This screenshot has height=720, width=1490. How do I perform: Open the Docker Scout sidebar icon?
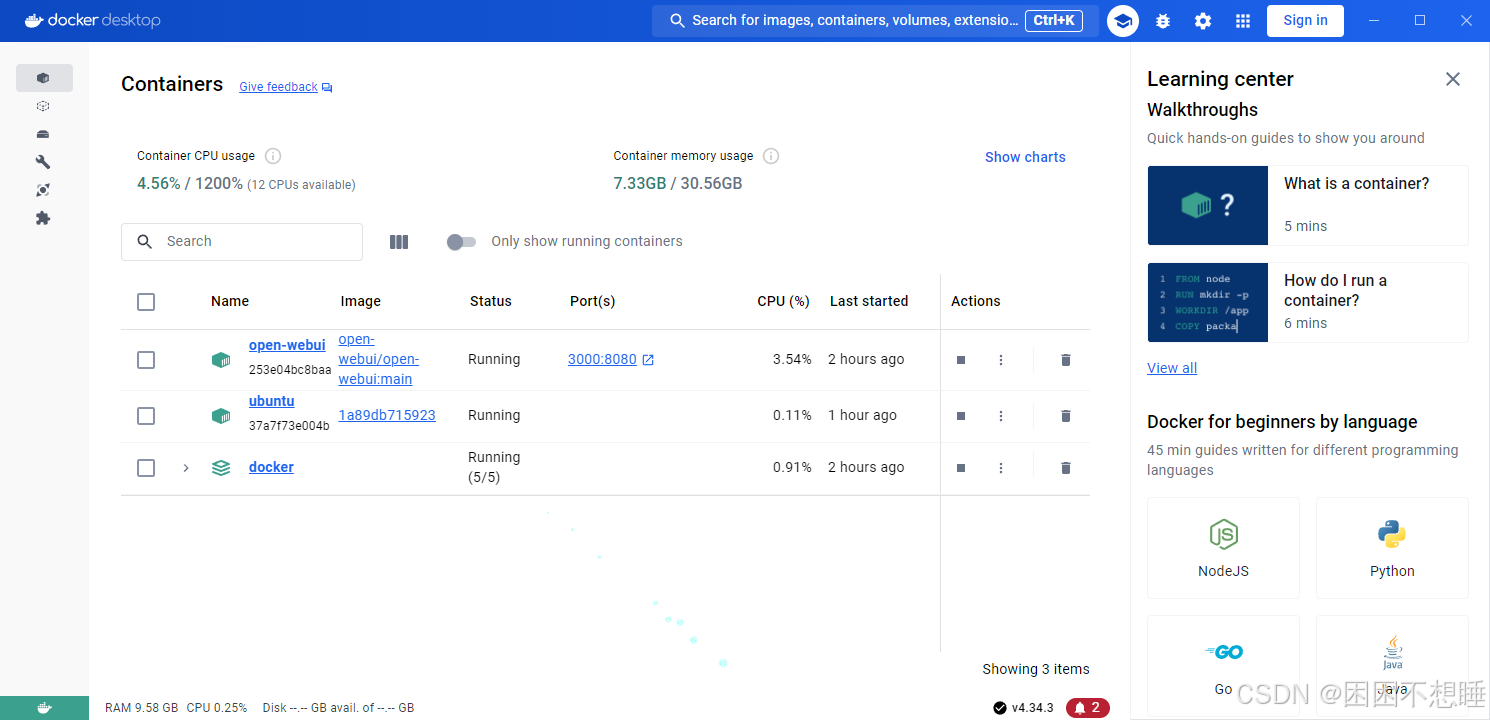point(43,190)
